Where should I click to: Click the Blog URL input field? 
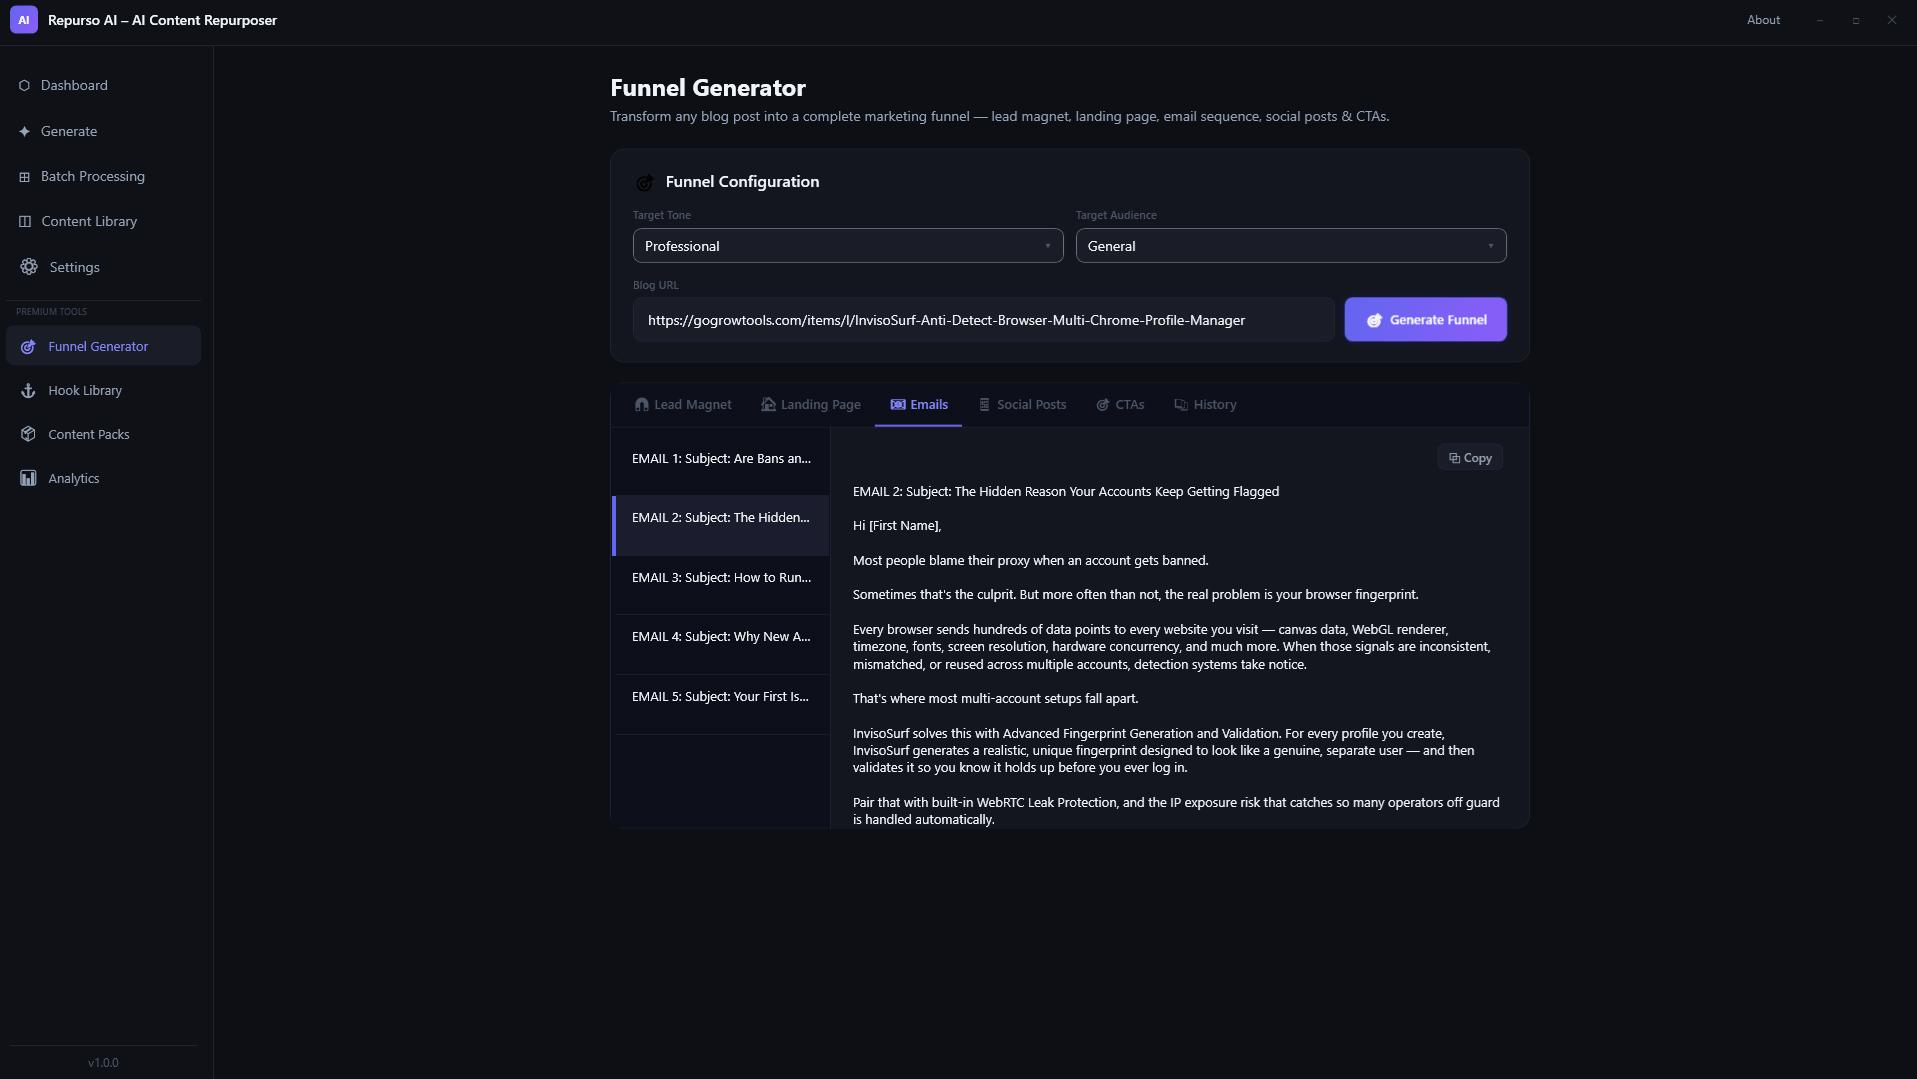click(984, 320)
